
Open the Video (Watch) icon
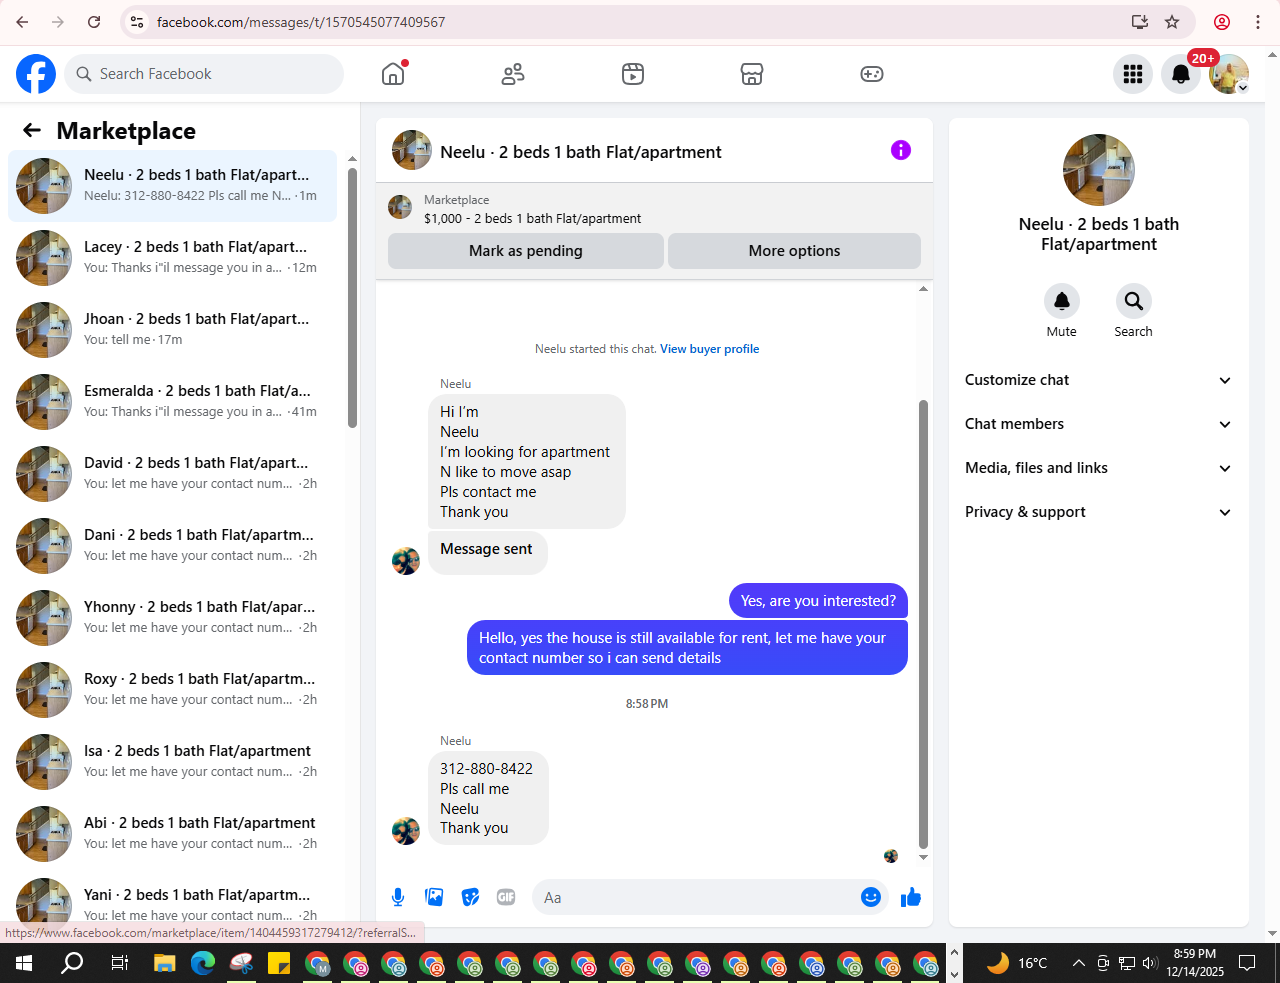[633, 74]
